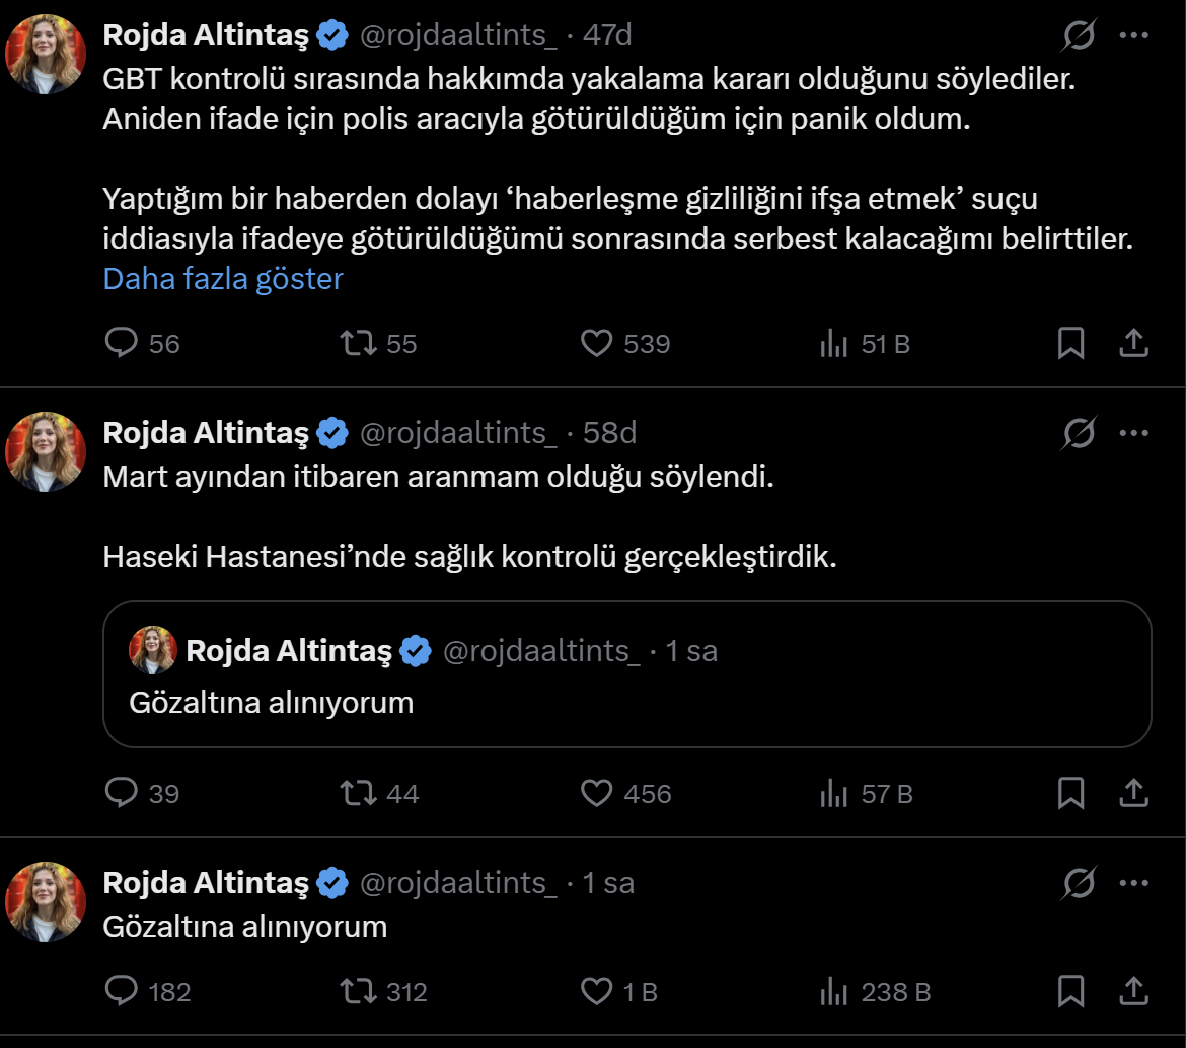This screenshot has width=1186, height=1048.
Task: Open Grok icon on the 47d tweet
Action: (1079, 35)
